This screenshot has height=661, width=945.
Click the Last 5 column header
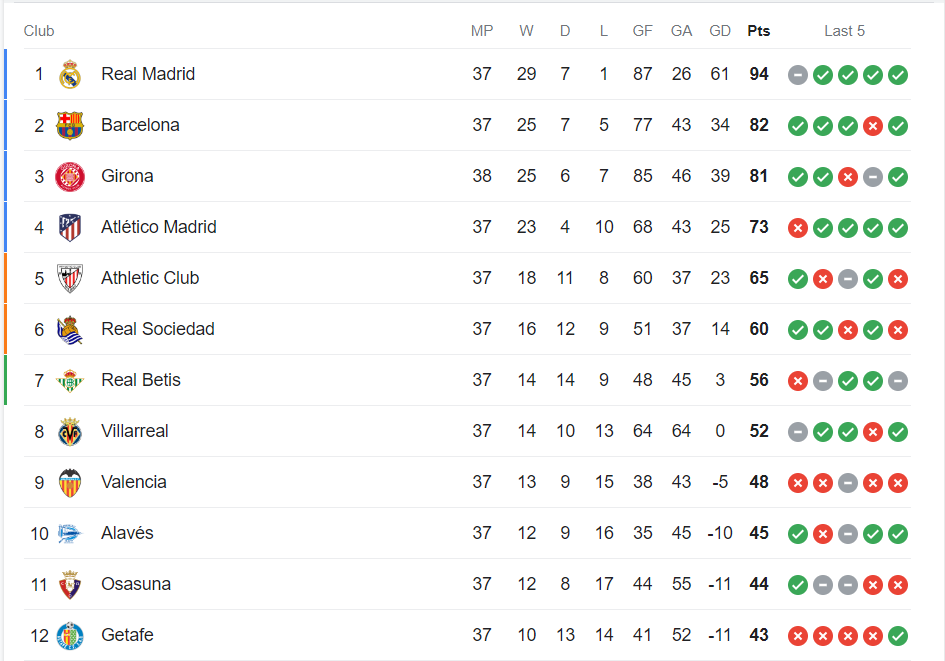pos(844,31)
